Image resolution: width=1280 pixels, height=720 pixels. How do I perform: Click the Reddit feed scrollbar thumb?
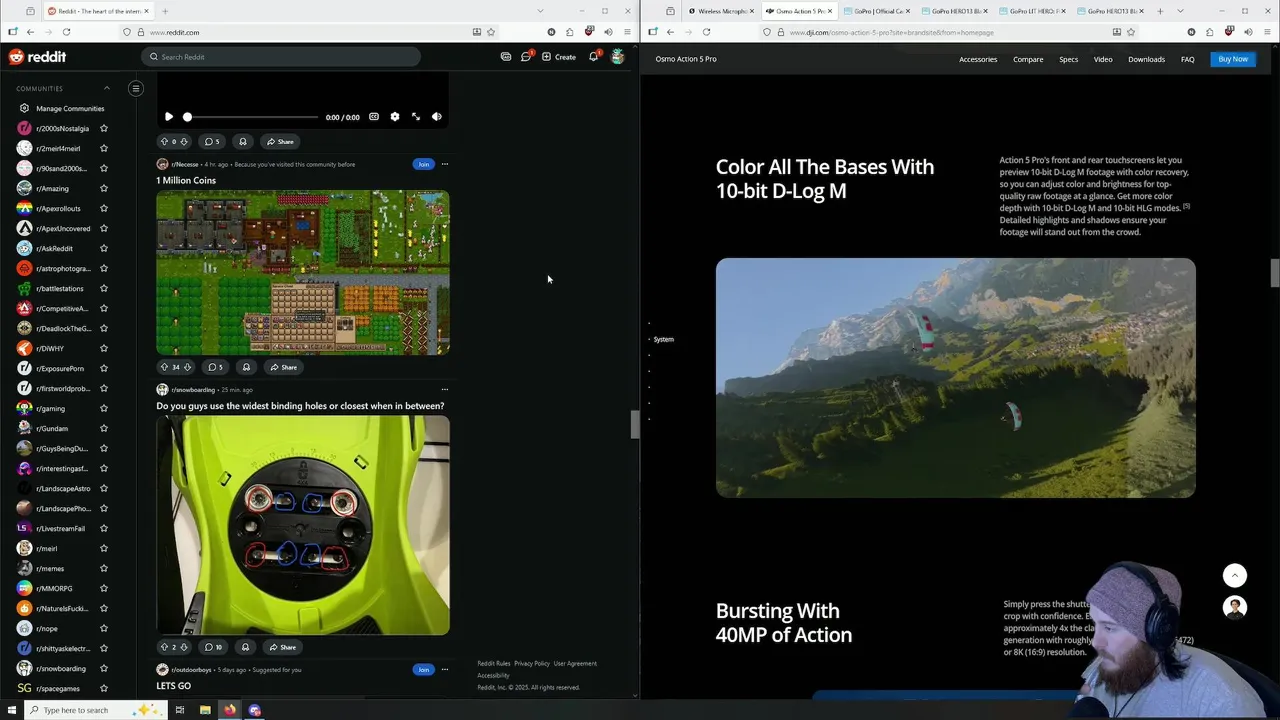click(634, 424)
